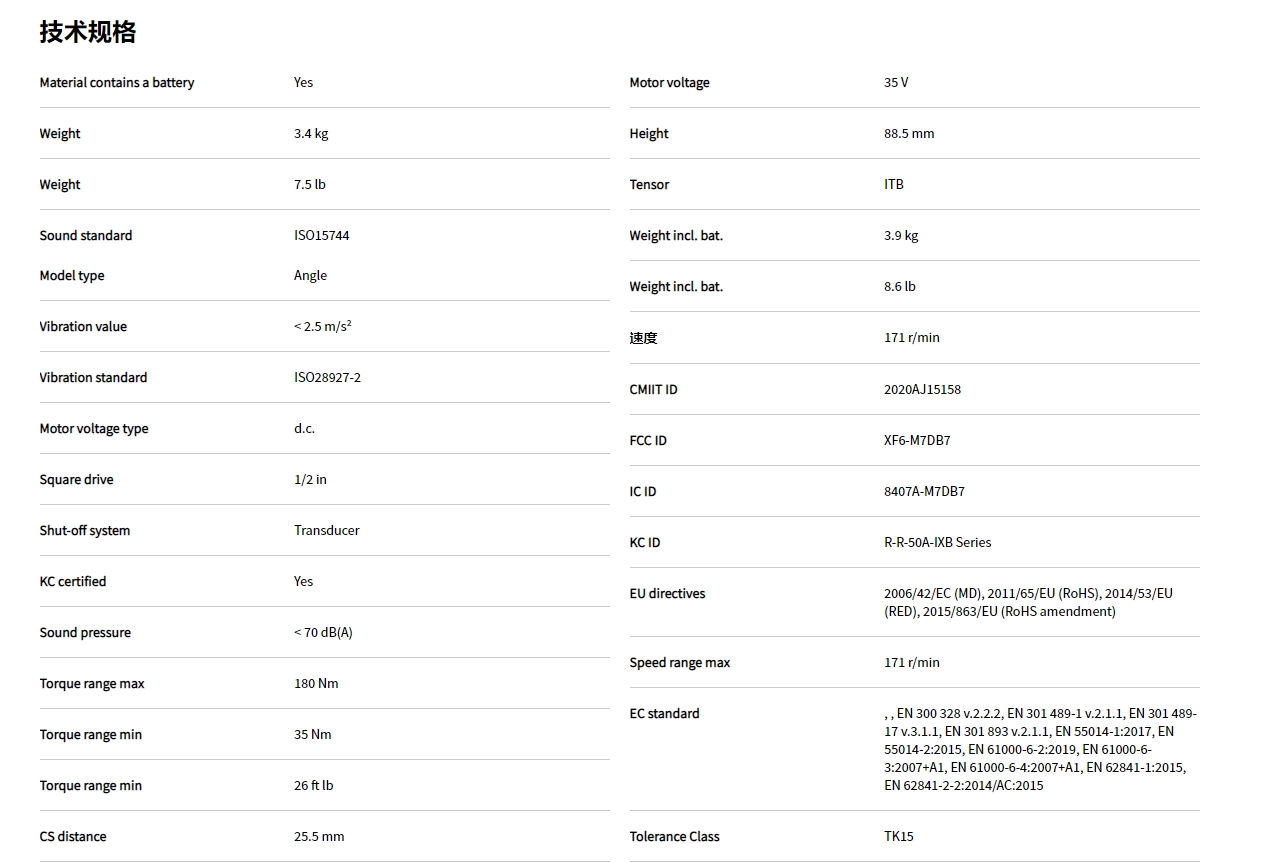Click the 180 Nm torque value
Viewport: 1267px width, 863px height.
click(316, 684)
